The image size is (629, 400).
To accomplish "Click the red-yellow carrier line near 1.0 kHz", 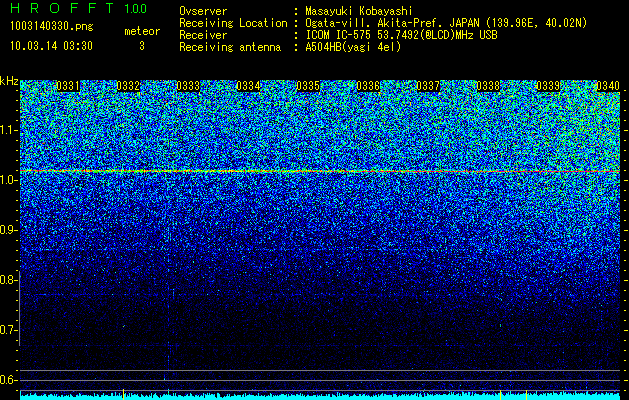I will 320,171.
